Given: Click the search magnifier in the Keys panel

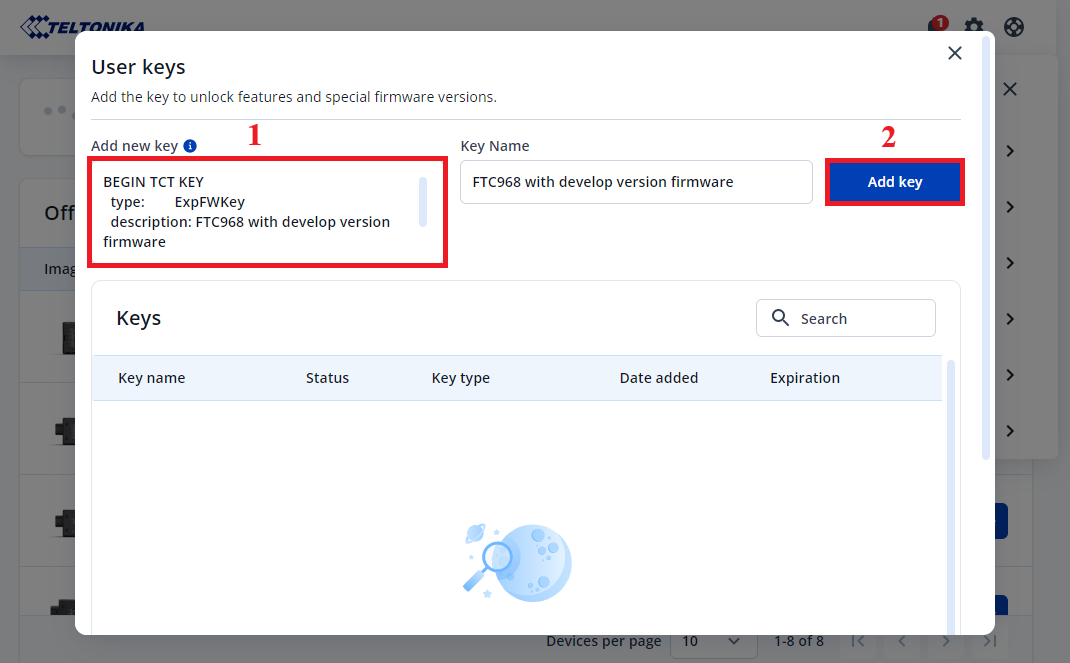Looking at the screenshot, I should tap(780, 318).
